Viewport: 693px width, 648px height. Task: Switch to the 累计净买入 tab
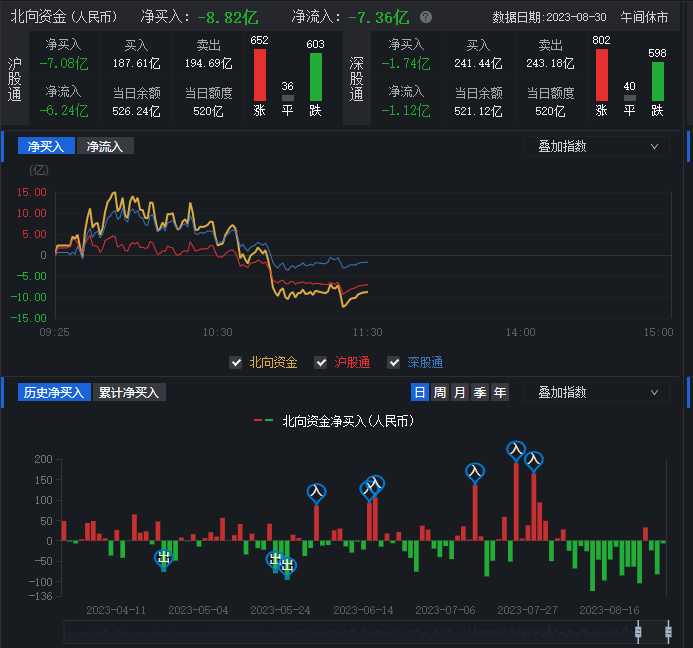click(x=130, y=392)
